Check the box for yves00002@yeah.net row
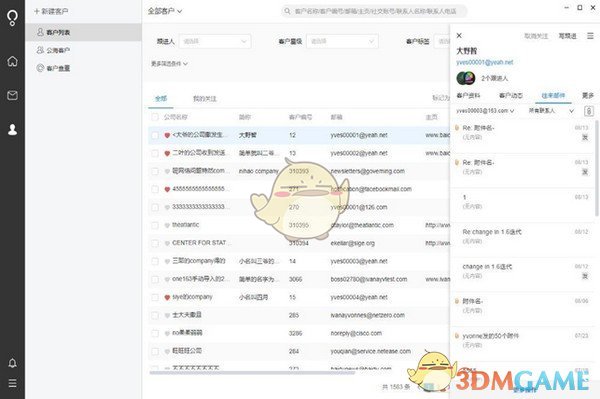Viewport: 600px width, 399px height. (155, 153)
